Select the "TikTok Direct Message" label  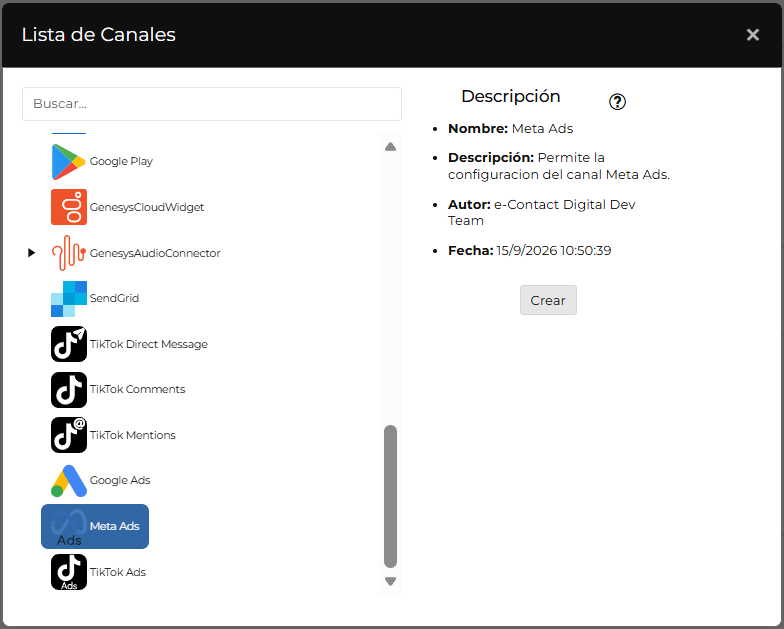coord(148,344)
